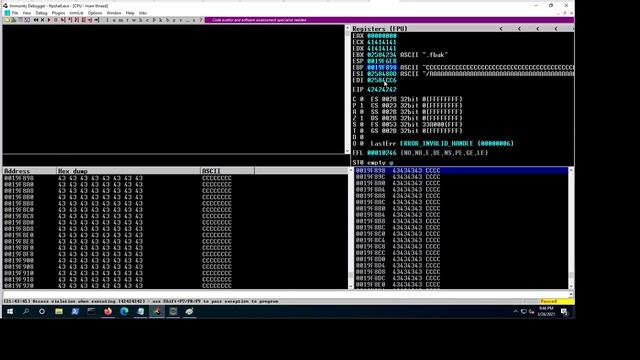This screenshot has width=640, height=360.
Task: Open Handles window with the h icon
Action: point(140,20)
